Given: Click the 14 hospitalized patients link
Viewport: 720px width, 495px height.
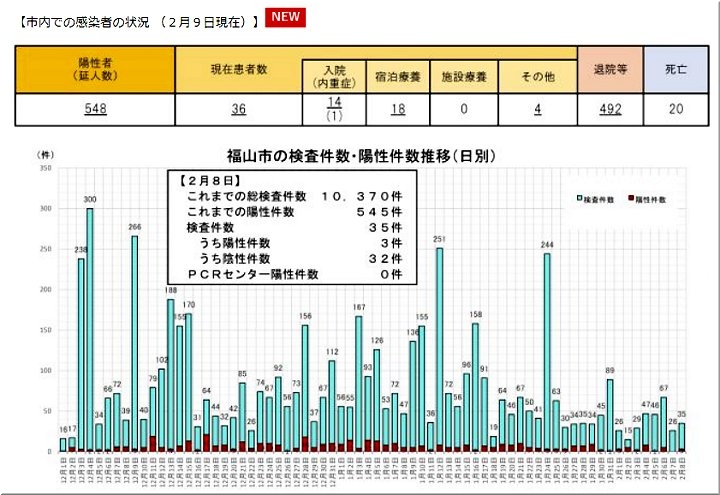Looking at the screenshot, I should point(335,103).
